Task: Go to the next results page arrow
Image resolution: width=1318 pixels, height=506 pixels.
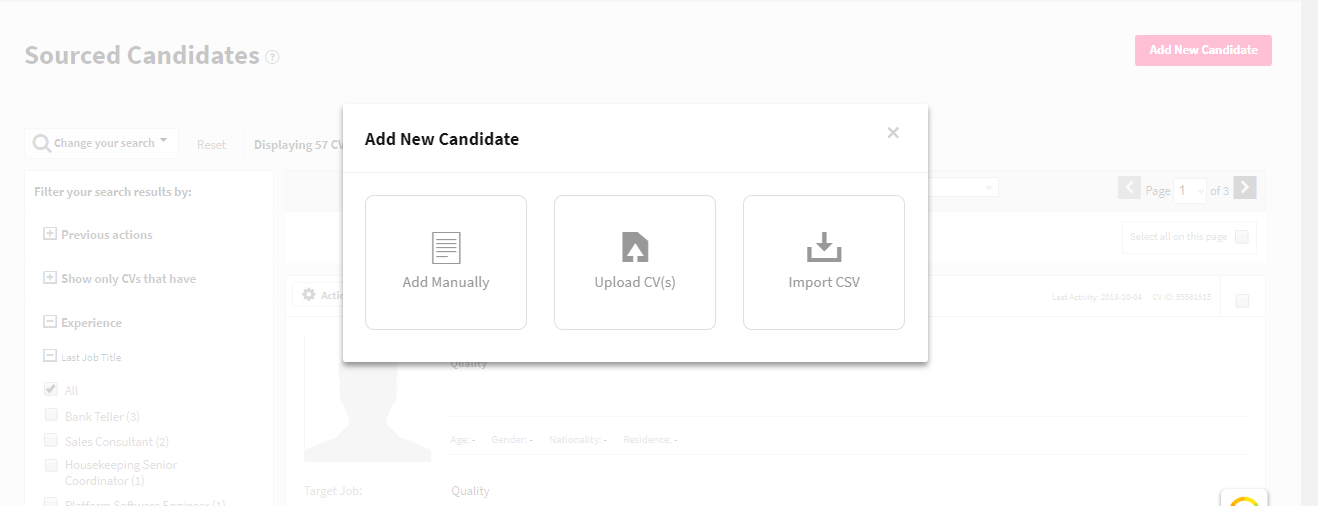Action: click(1245, 188)
